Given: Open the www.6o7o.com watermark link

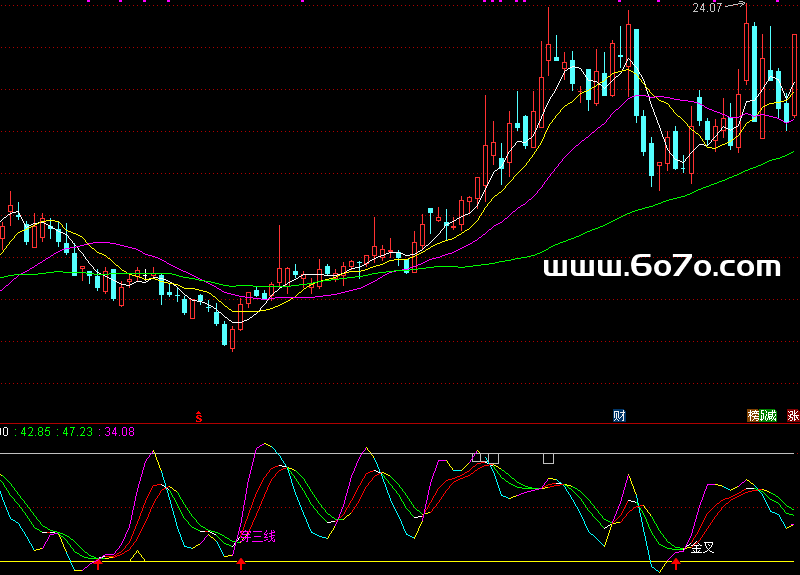Looking at the screenshot, I should click(661, 266).
